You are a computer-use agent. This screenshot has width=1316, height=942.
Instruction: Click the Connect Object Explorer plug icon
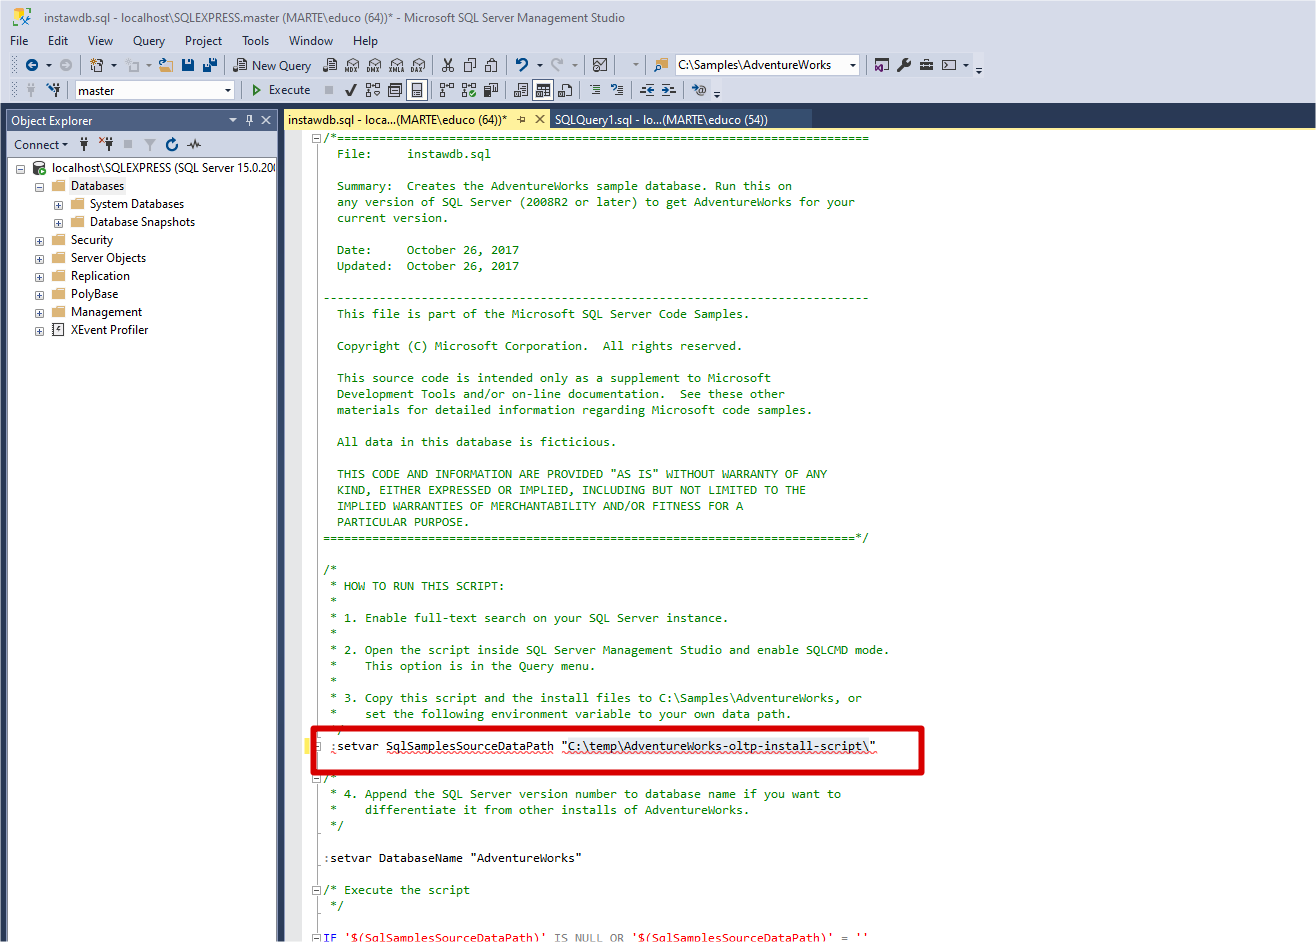(84, 145)
